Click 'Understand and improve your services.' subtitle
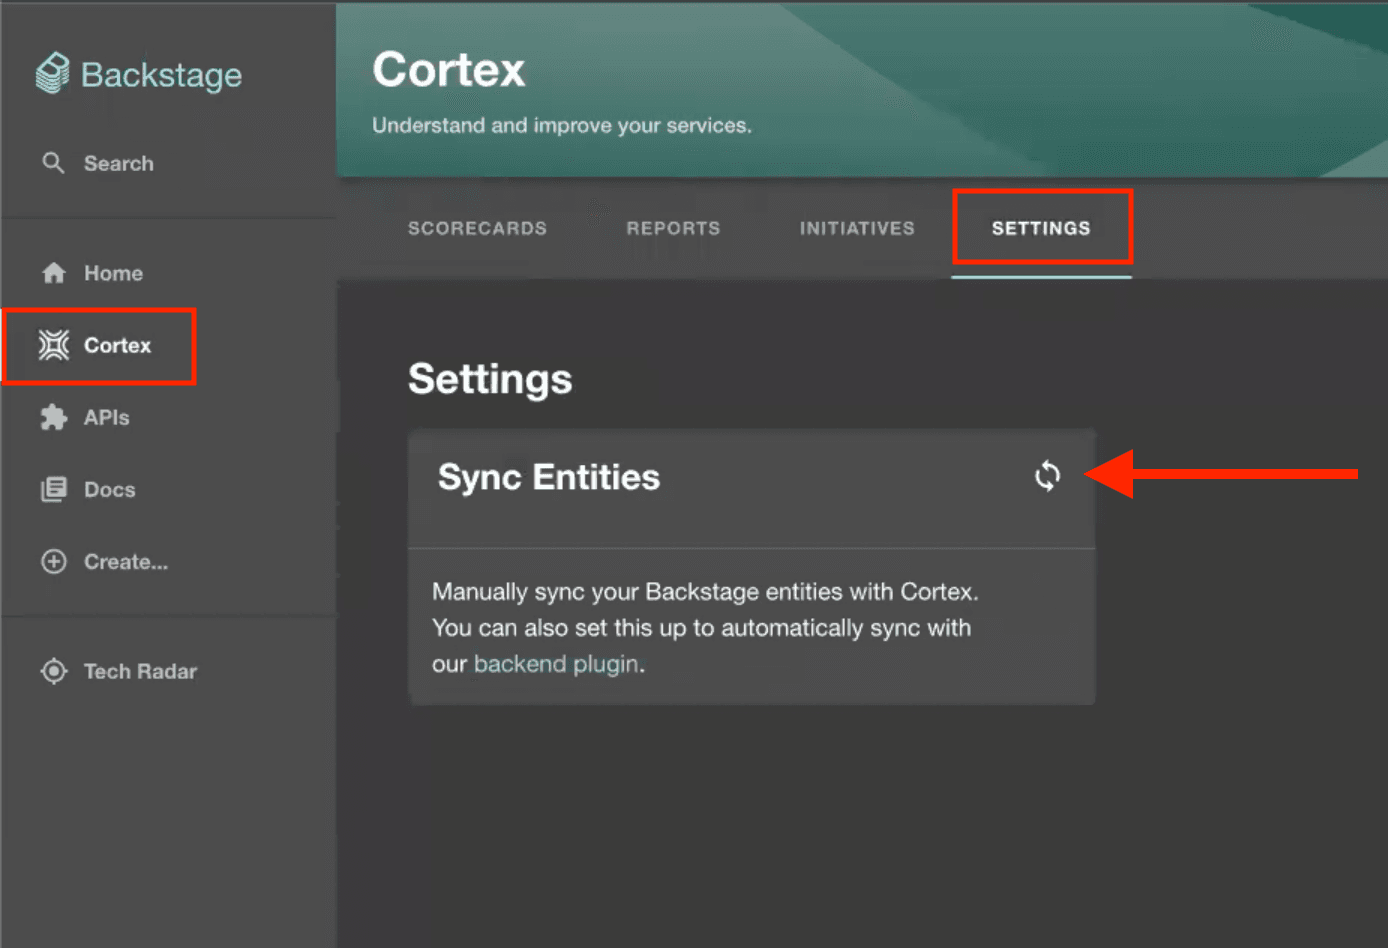1388x948 pixels. [x=562, y=125]
